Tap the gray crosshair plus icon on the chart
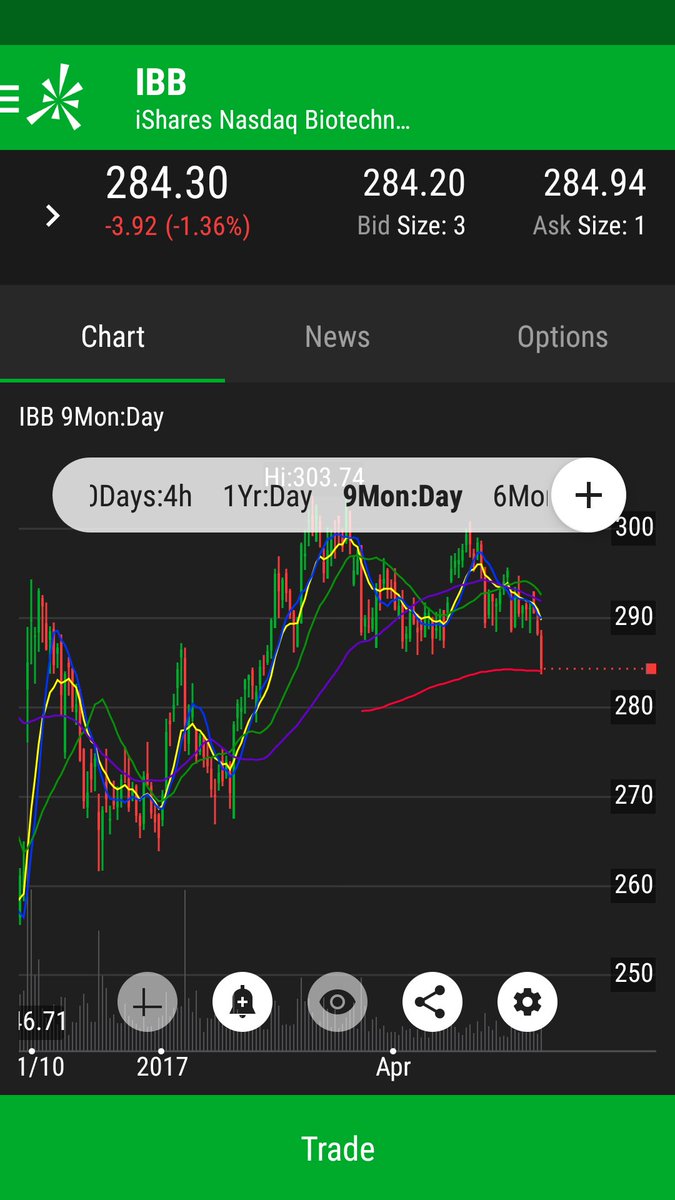Image resolution: width=675 pixels, height=1200 pixels. (147, 1002)
